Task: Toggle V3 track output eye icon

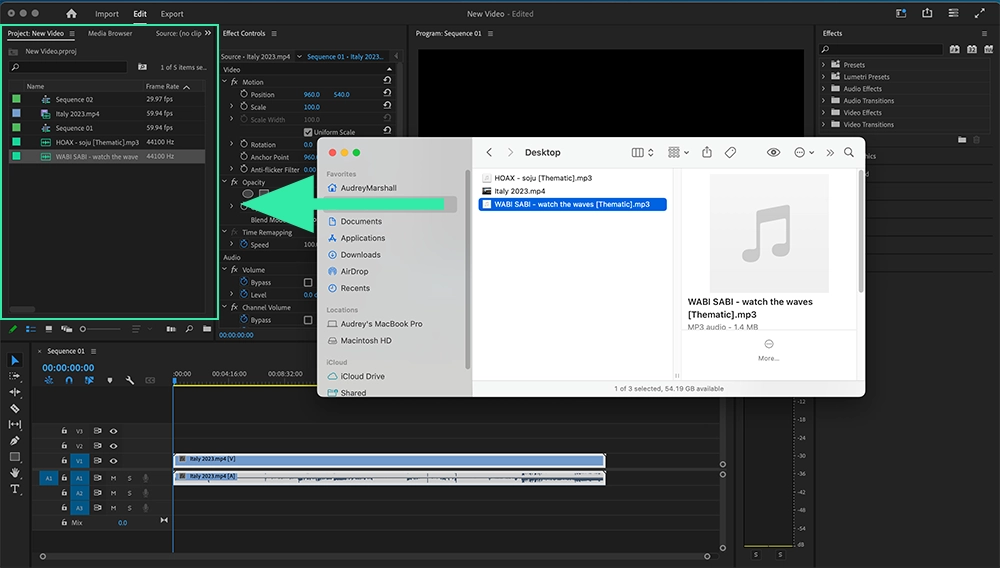Action: tap(114, 431)
